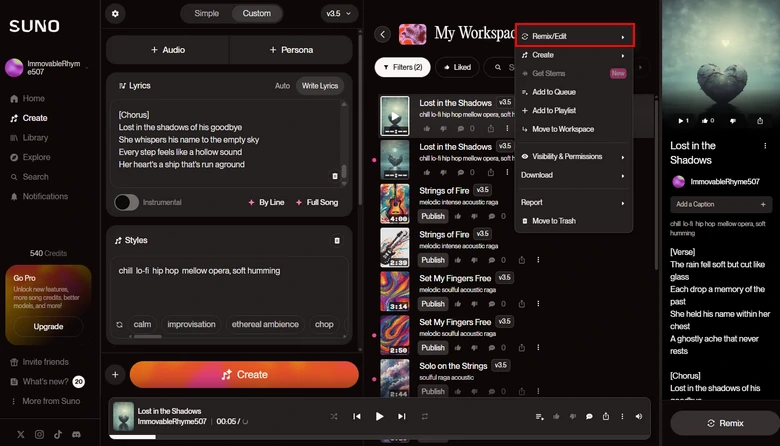Click the Remix button at bottom right
Image resolution: width=780 pixels, height=446 pixels.
pos(725,423)
